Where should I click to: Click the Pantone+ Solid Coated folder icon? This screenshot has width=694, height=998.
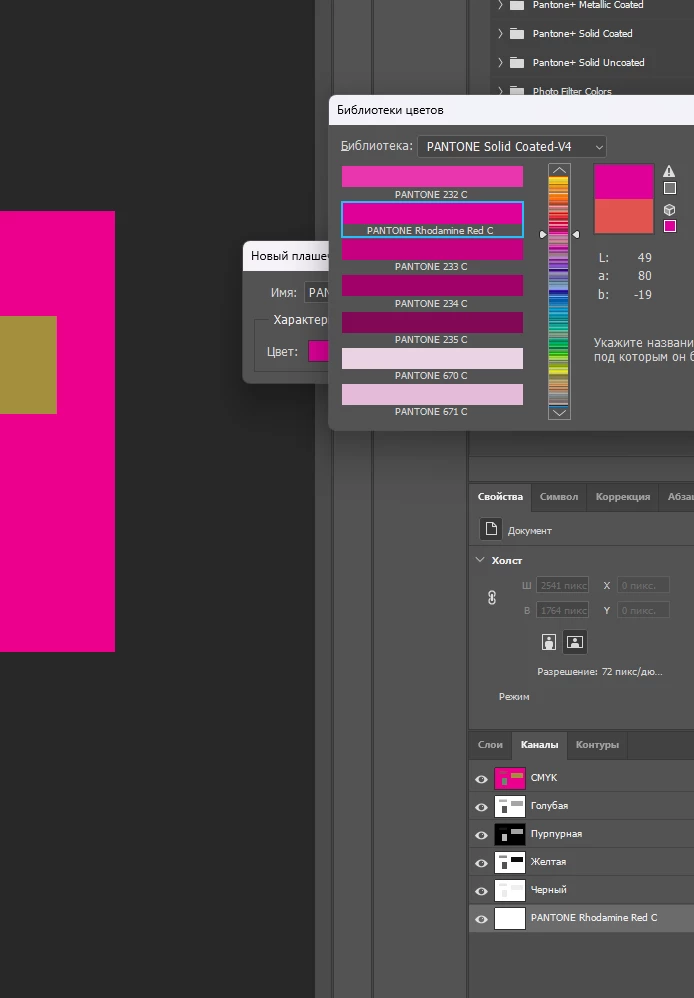tap(517, 33)
